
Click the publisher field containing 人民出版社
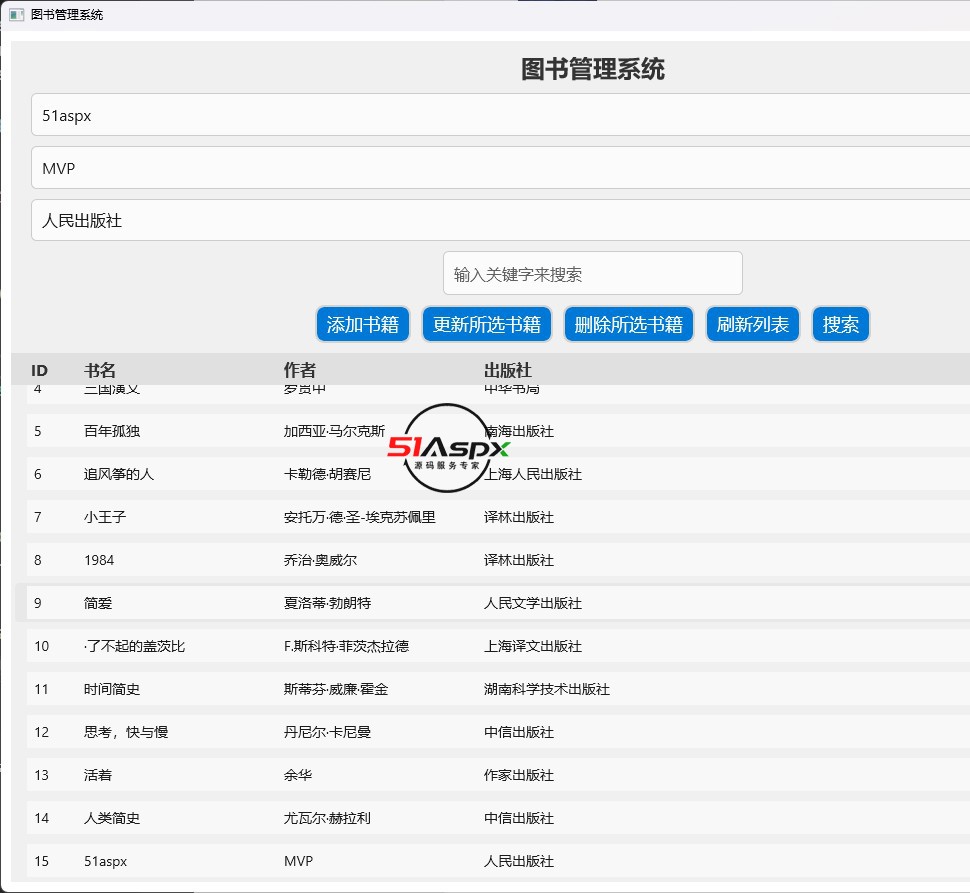point(500,221)
